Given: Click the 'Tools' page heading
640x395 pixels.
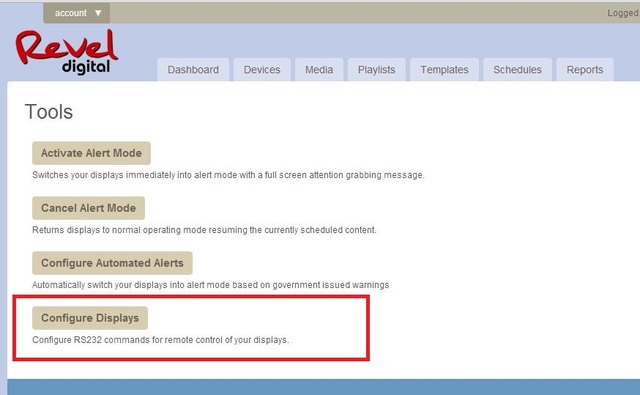Looking at the screenshot, I should [x=49, y=112].
